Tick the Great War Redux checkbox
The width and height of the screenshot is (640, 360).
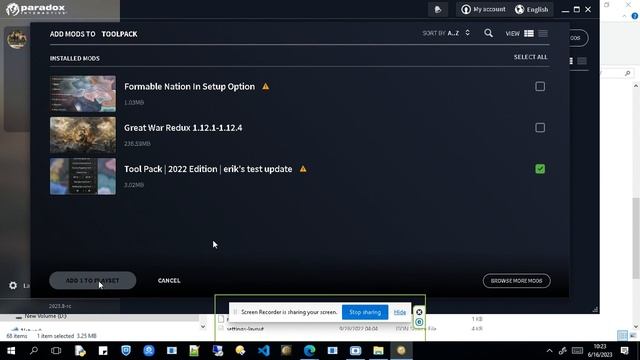pos(540,128)
